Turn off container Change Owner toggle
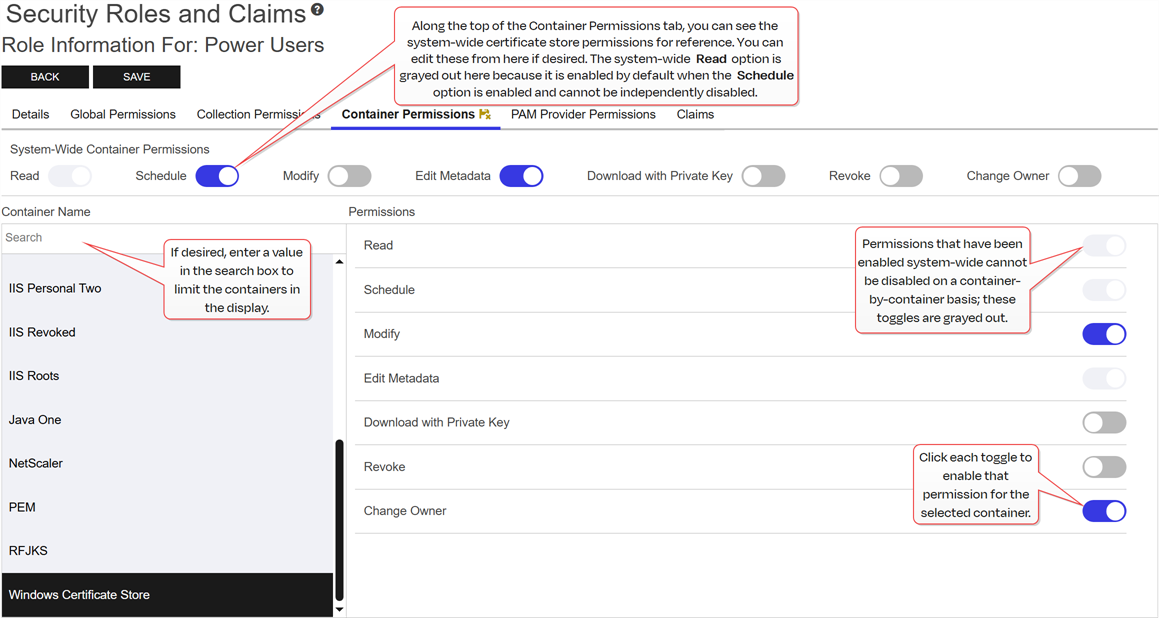 pos(1104,511)
